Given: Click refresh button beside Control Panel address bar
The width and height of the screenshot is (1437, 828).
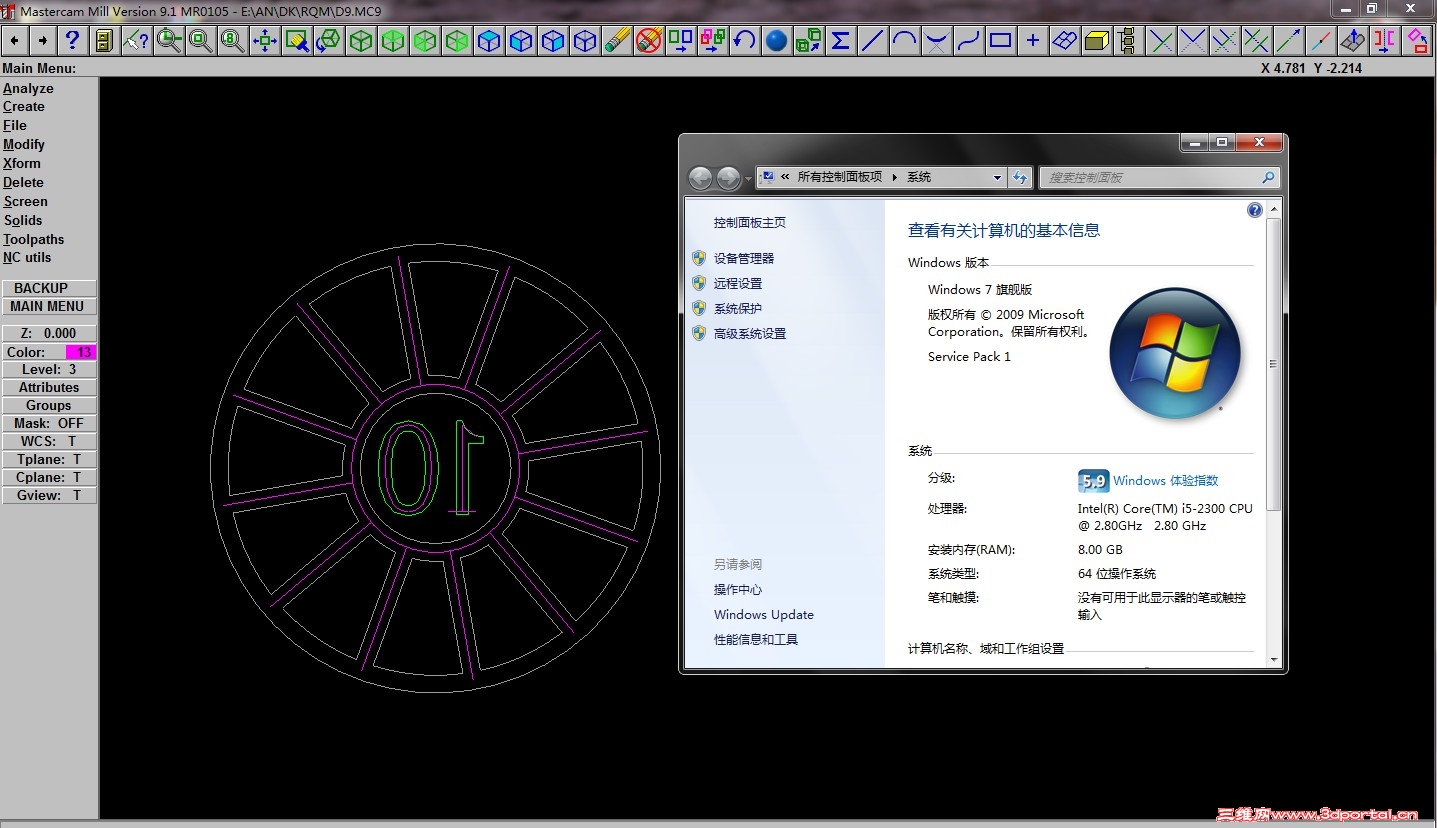Looking at the screenshot, I should pyautogui.click(x=1020, y=178).
